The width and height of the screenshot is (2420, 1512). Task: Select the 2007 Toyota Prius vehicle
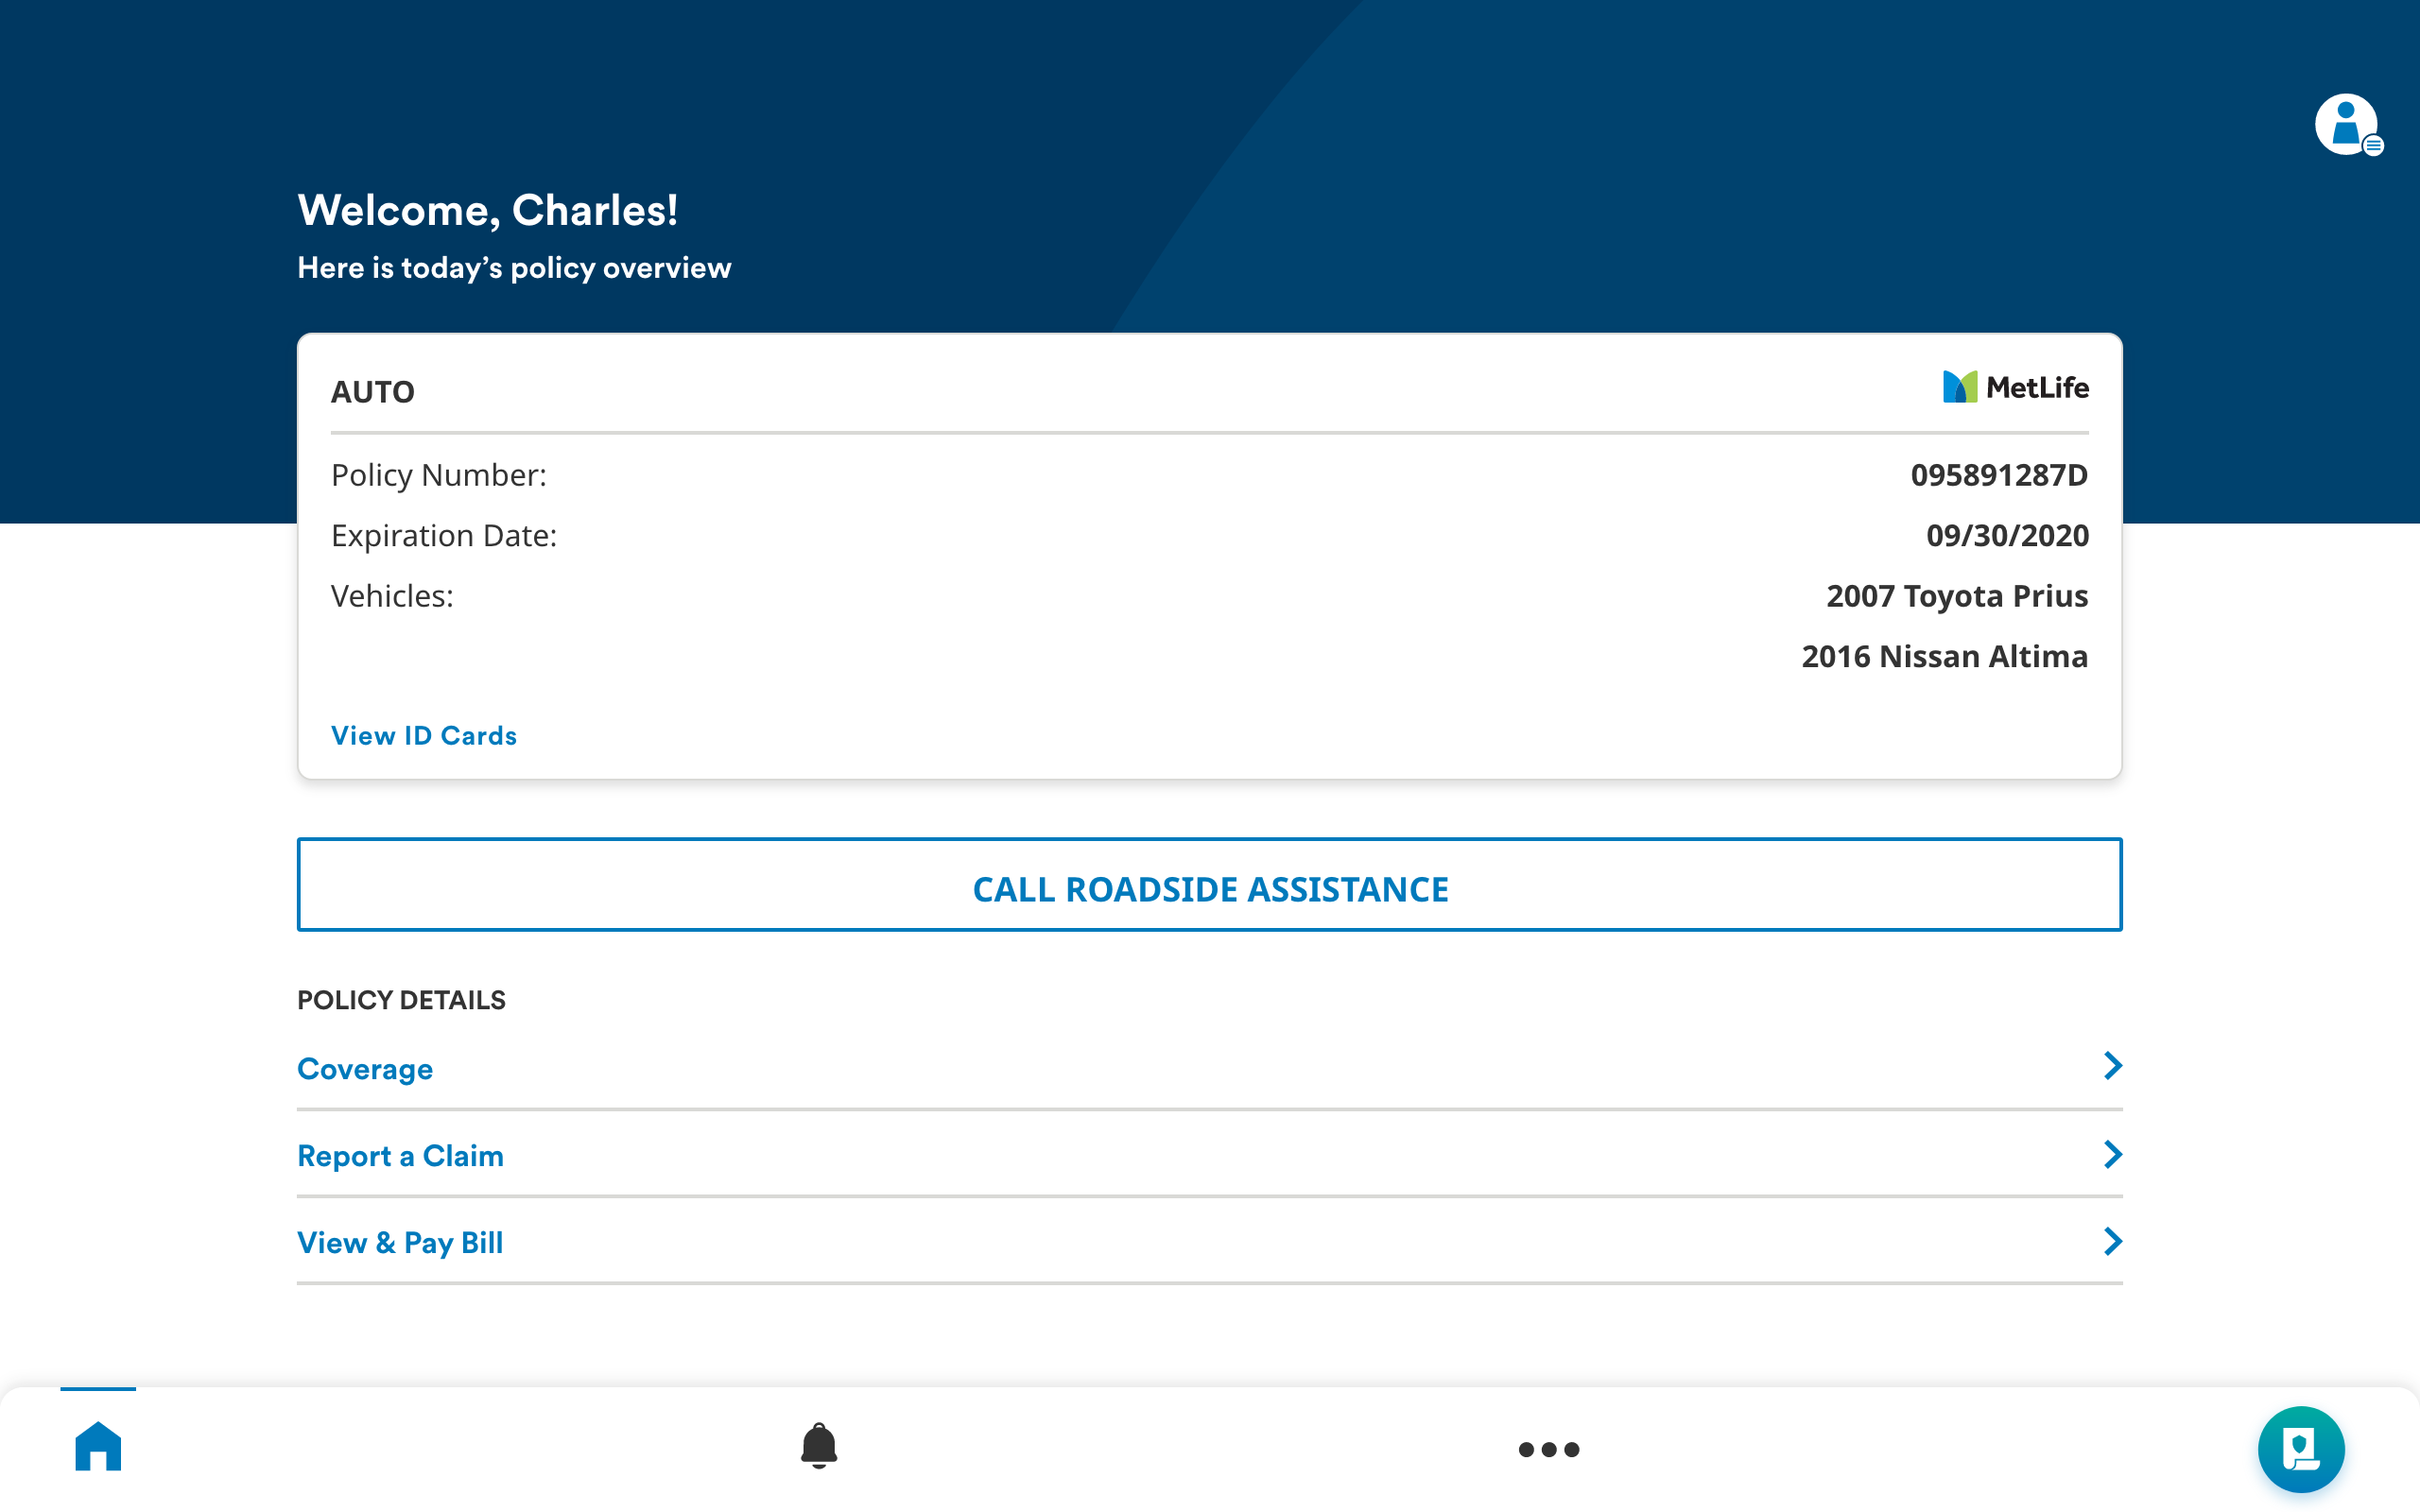1957,596
